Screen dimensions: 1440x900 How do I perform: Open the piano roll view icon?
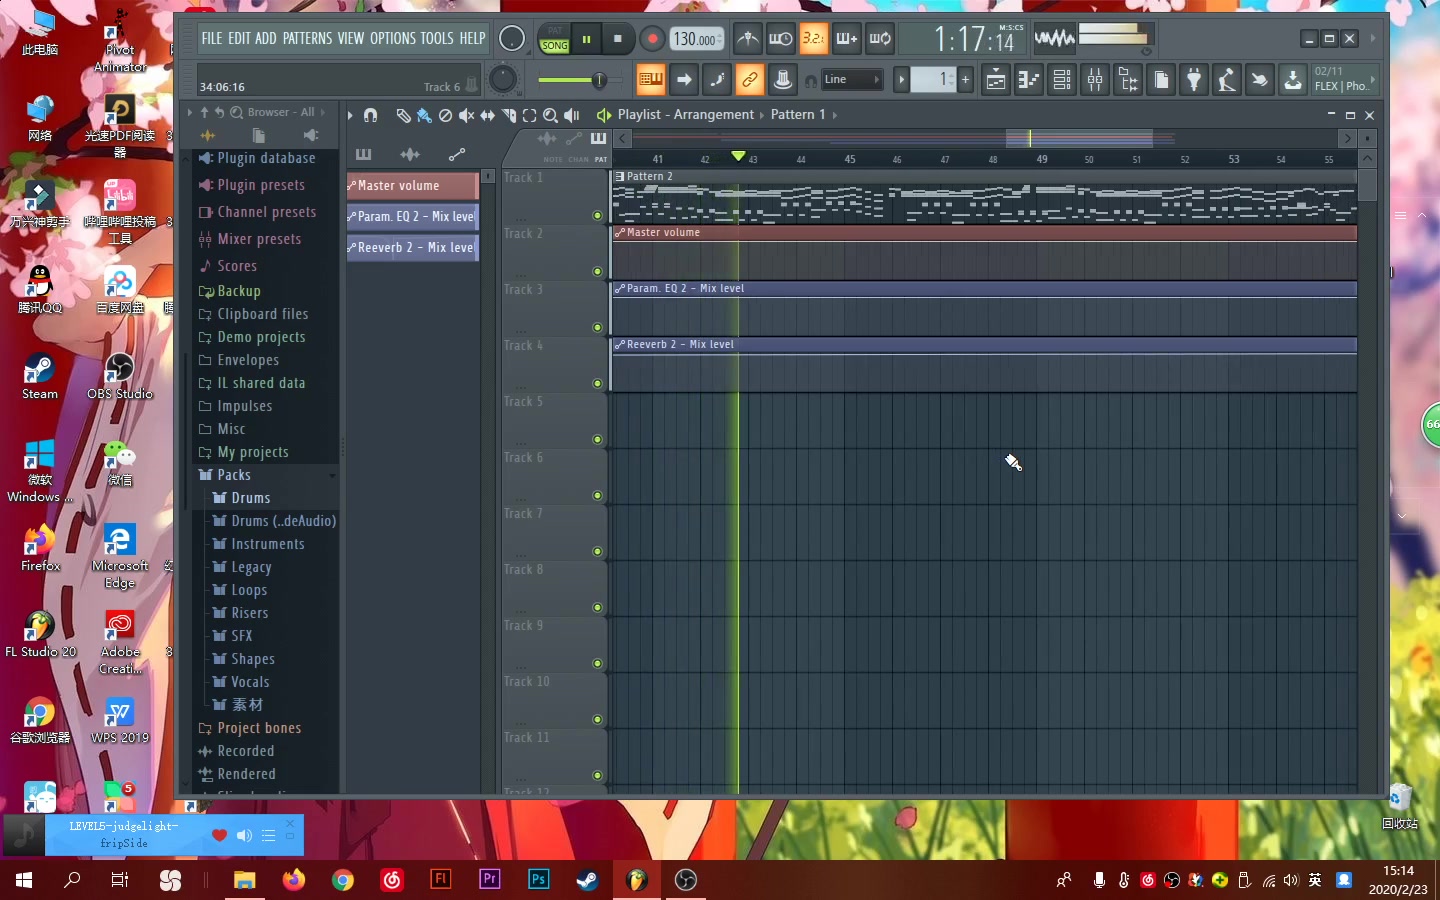click(x=1029, y=80)
